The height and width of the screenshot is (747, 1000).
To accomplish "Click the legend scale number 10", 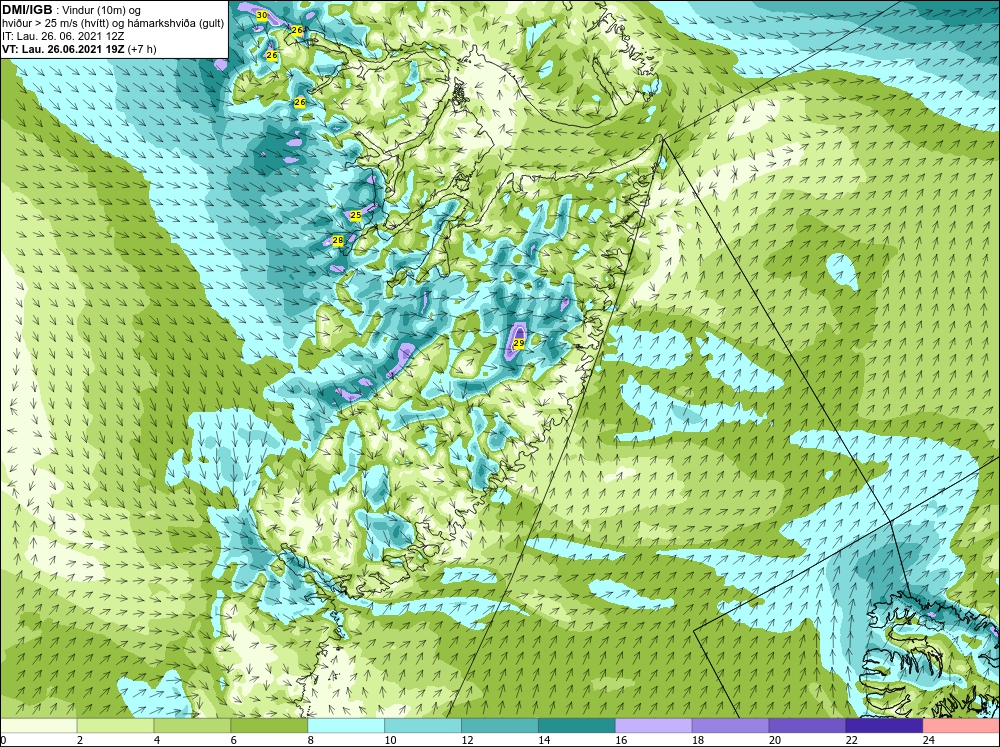I will click(390, 740).
